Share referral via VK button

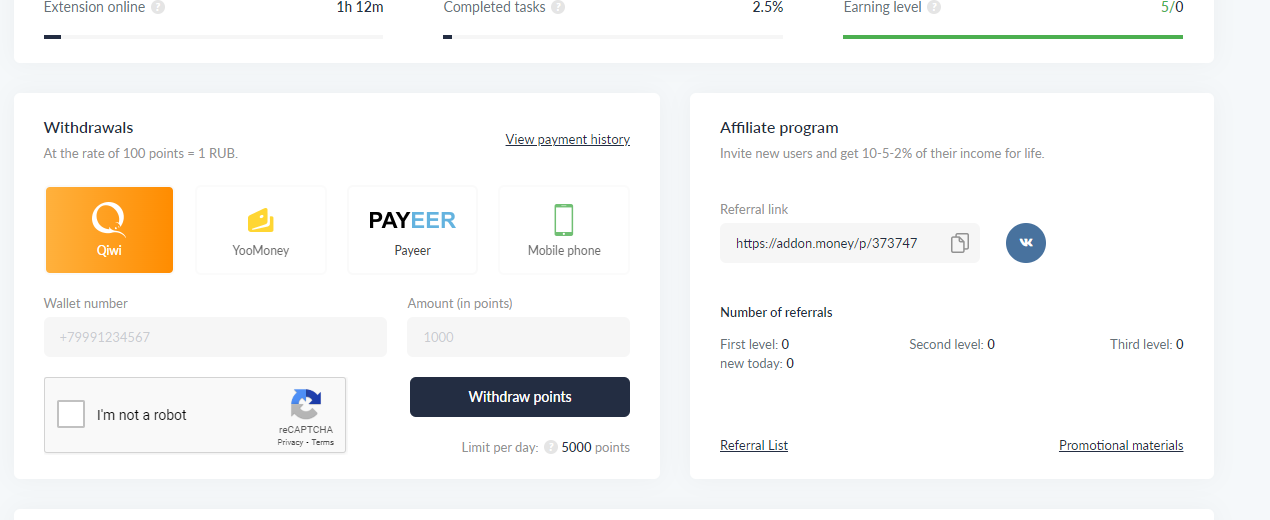click(x=1025, y=243)
